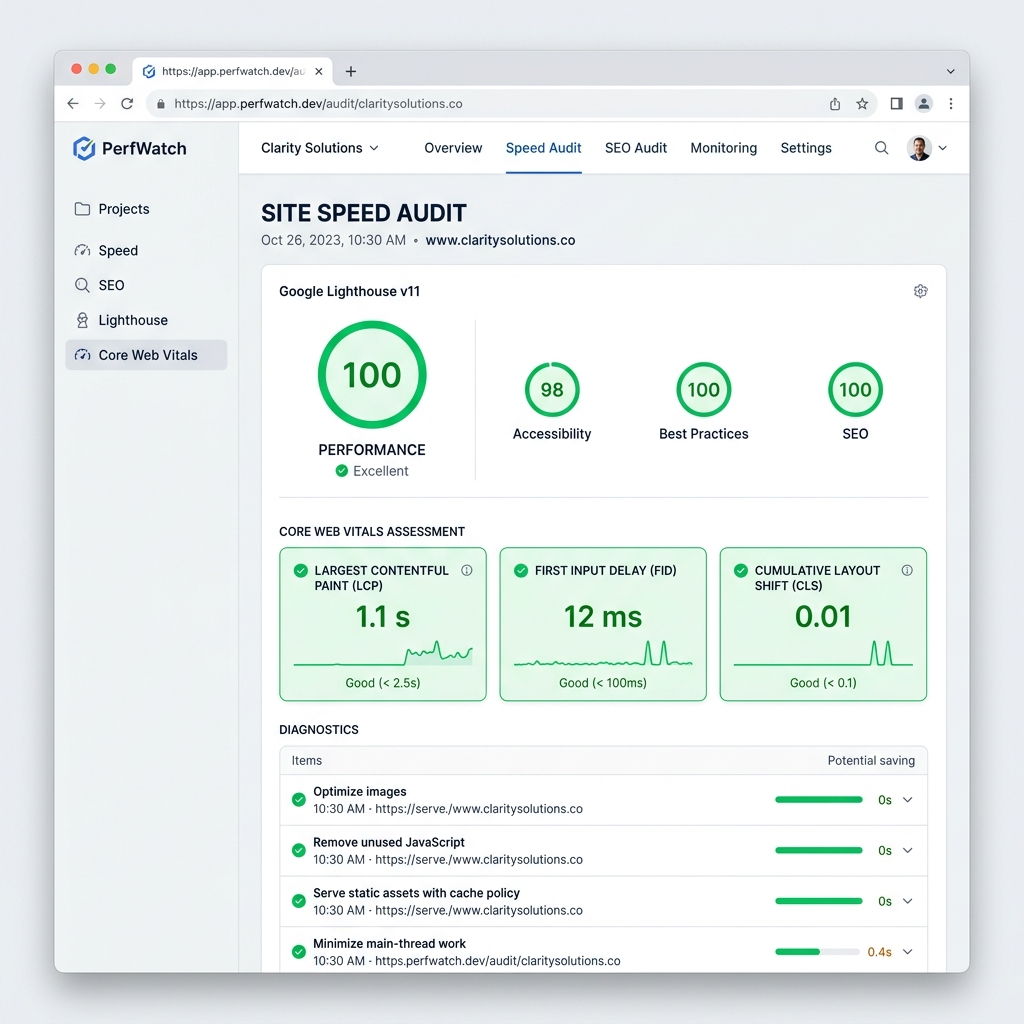Image resolution: width=1024 pixels, height=1024 pixels.
Task: Reload the page
Action: point(127,104)
